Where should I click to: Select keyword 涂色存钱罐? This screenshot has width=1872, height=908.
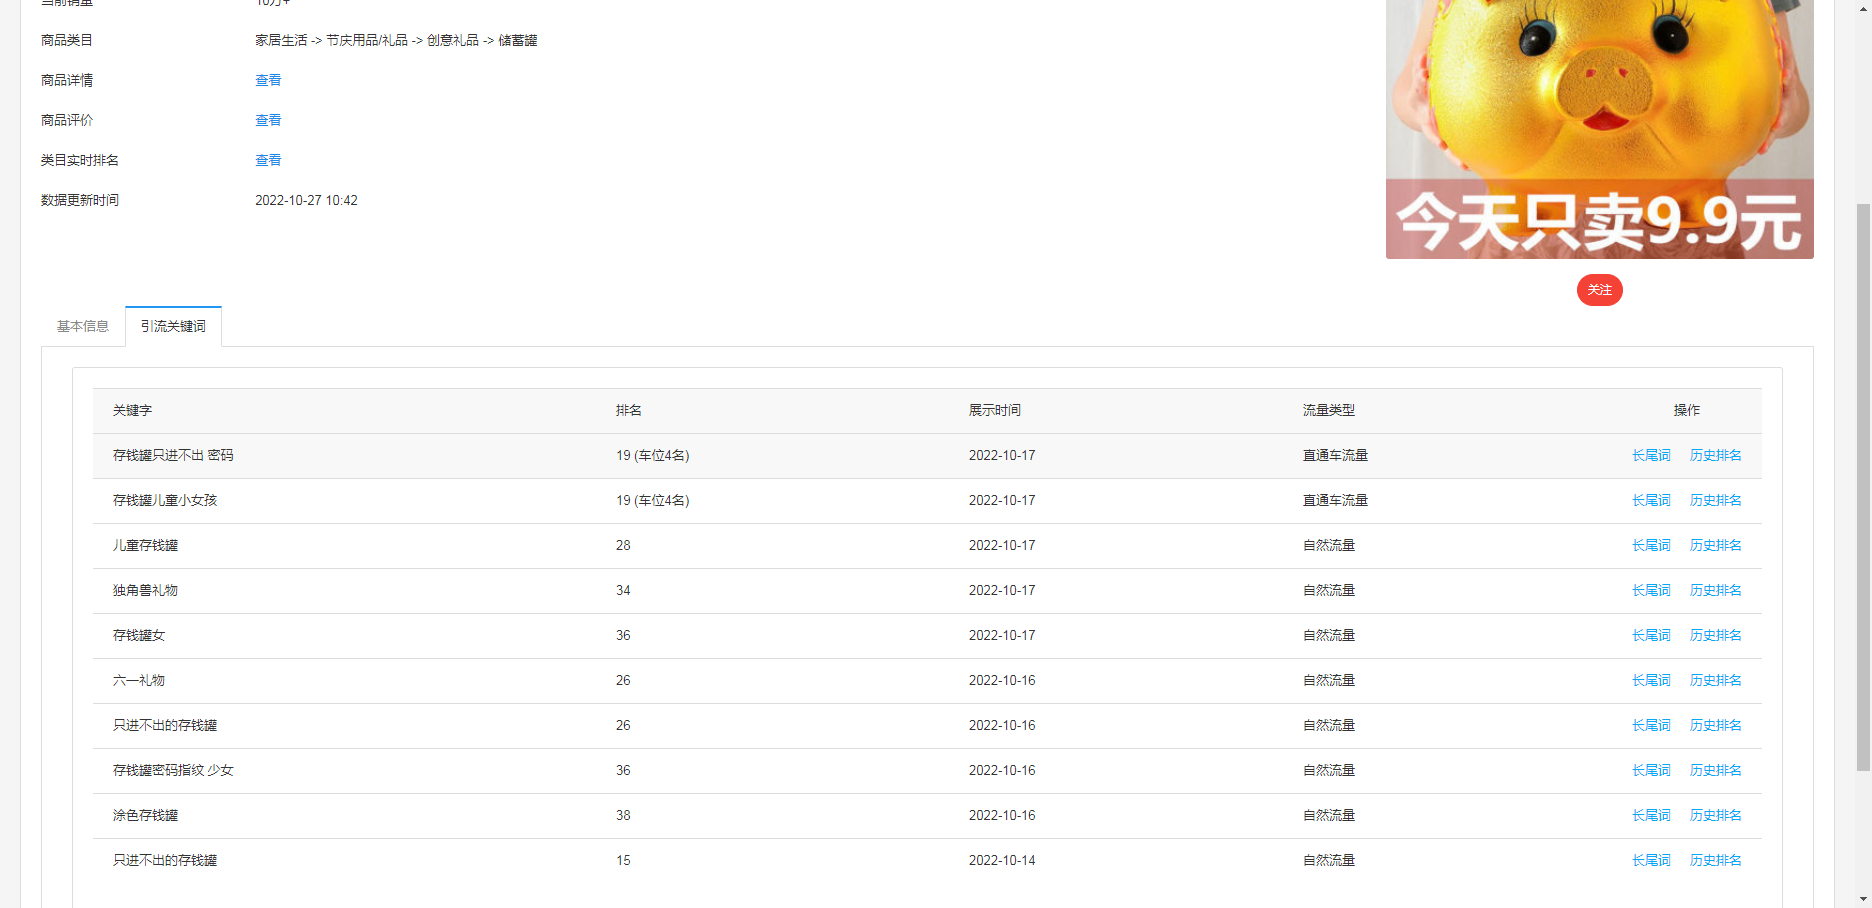(145, 815)
